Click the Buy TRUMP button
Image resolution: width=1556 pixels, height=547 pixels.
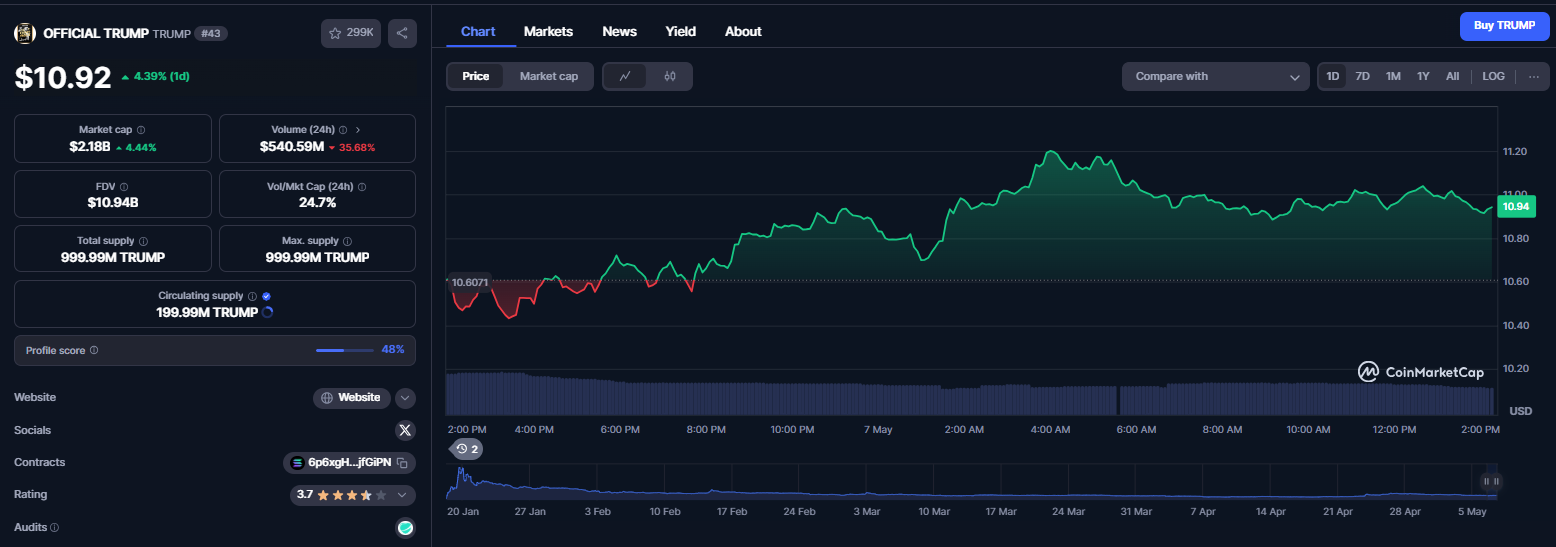[1503, 26]
